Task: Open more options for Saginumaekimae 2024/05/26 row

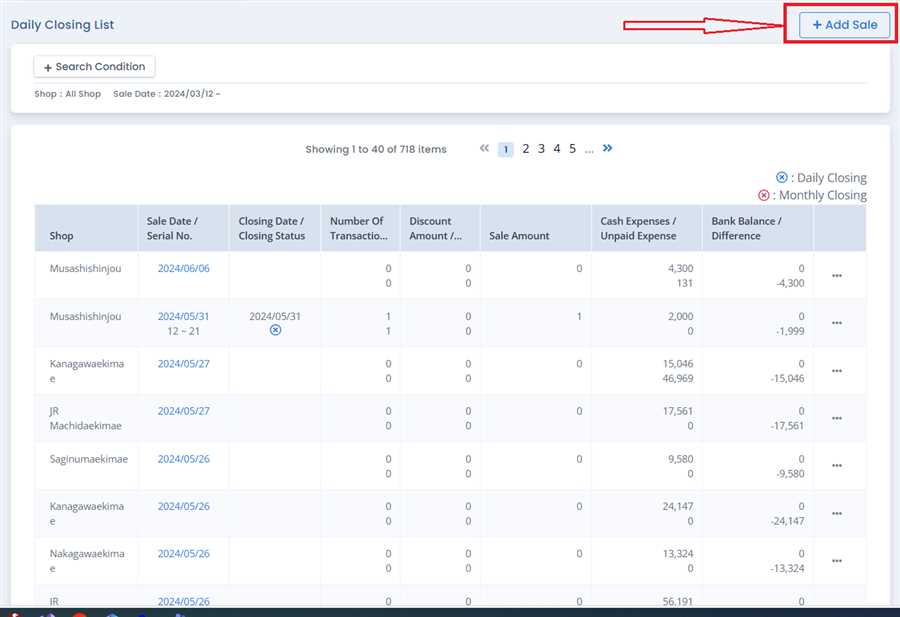Action: [x=837, y=466]
